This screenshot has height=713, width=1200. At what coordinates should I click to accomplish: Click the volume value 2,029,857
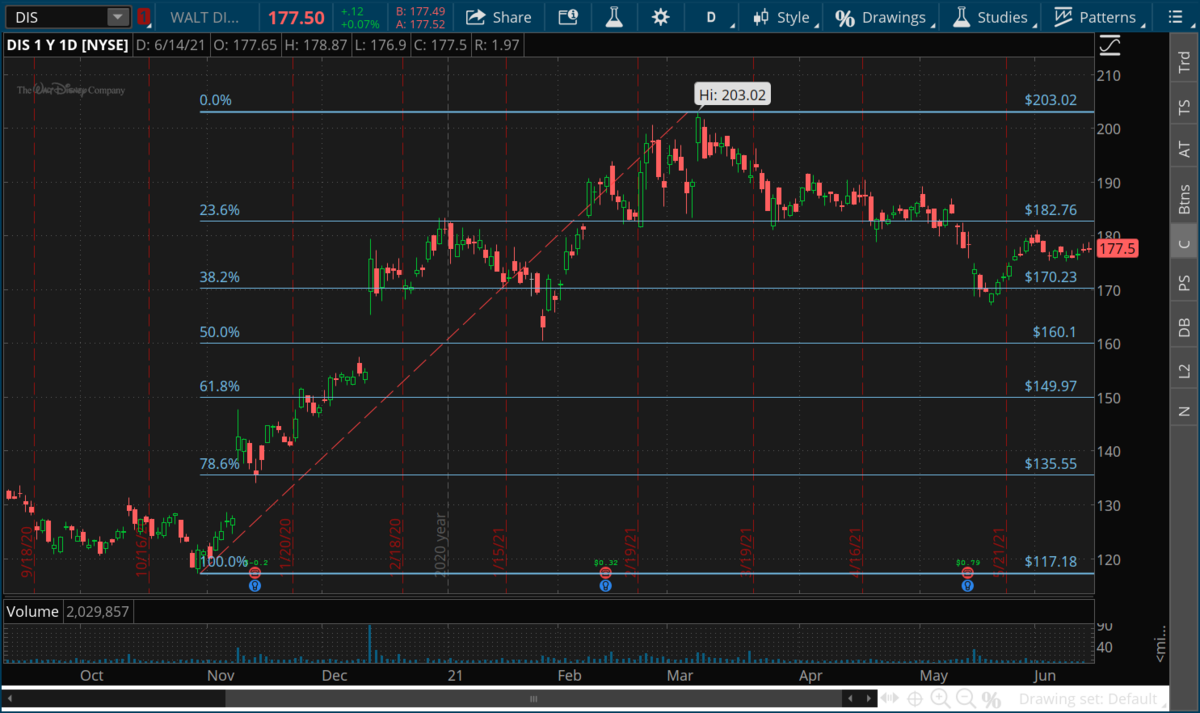(x=97, y=611)
